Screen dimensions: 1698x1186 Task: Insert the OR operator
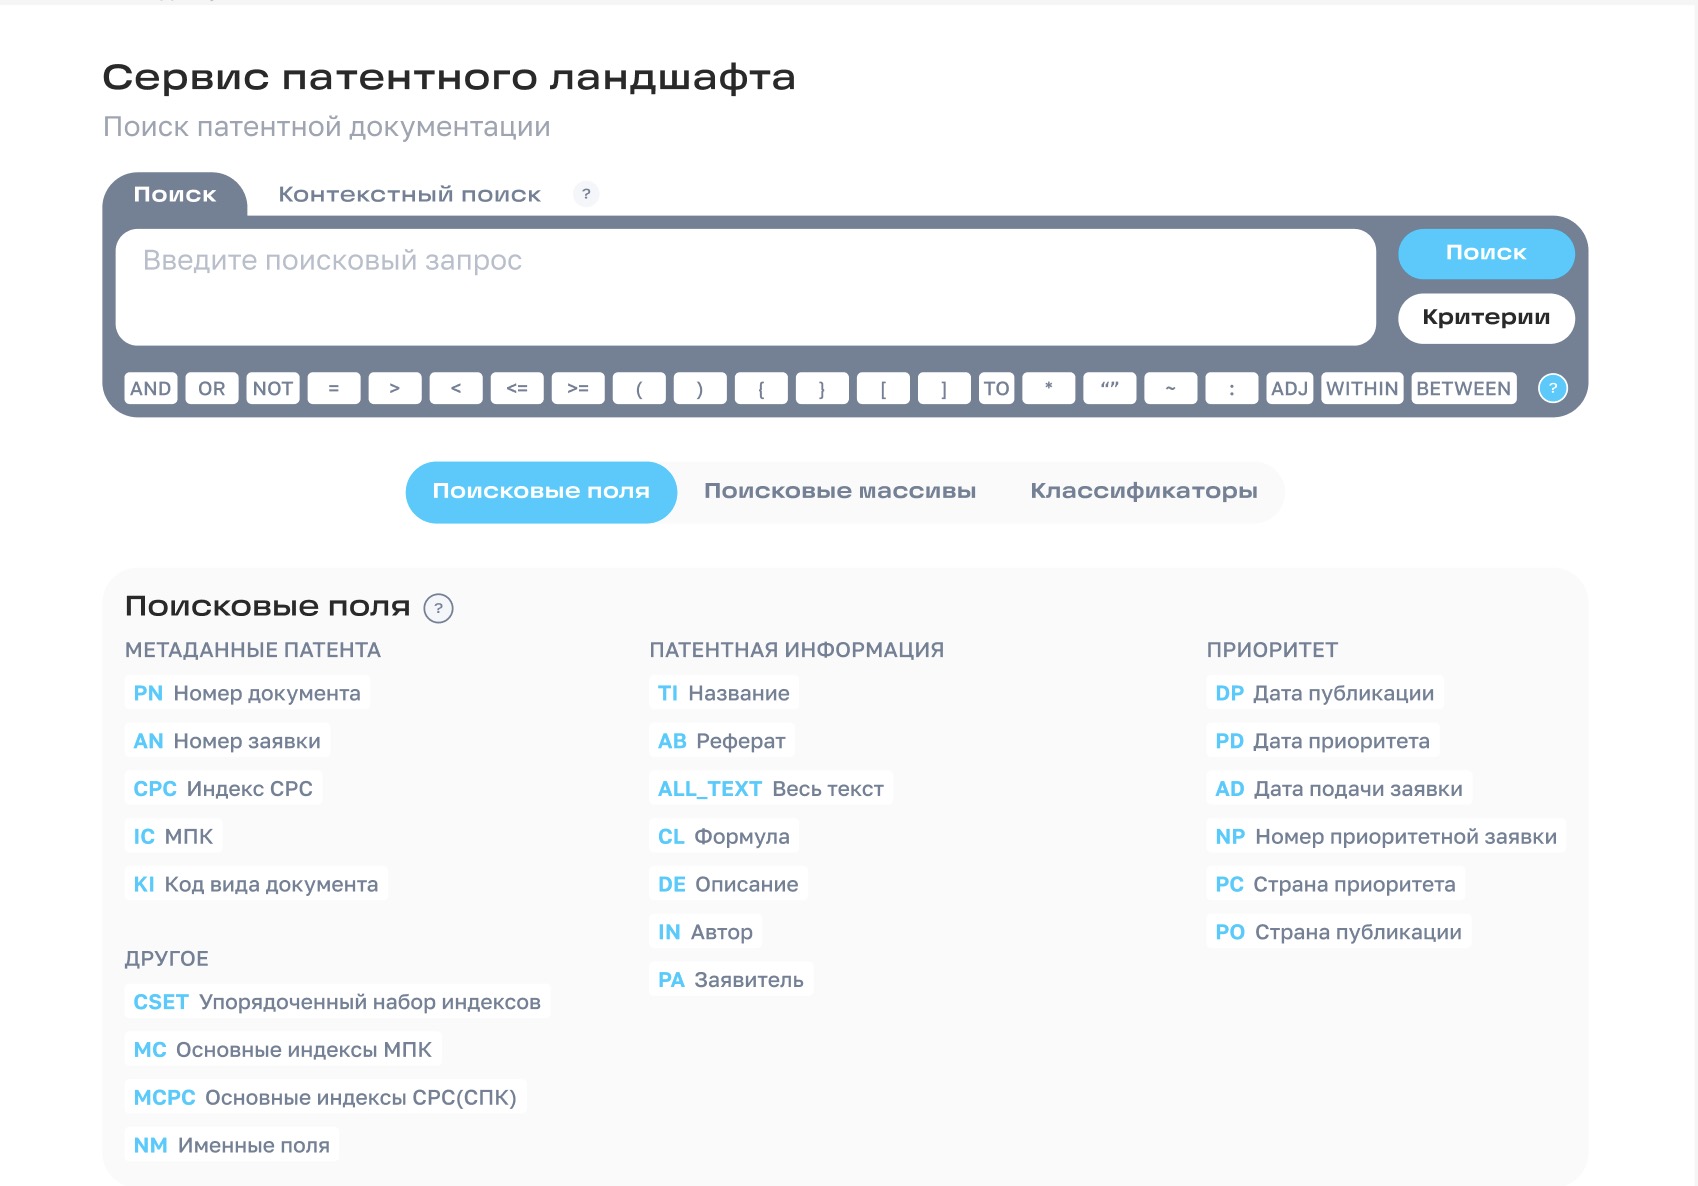click(x=212, y=388)
